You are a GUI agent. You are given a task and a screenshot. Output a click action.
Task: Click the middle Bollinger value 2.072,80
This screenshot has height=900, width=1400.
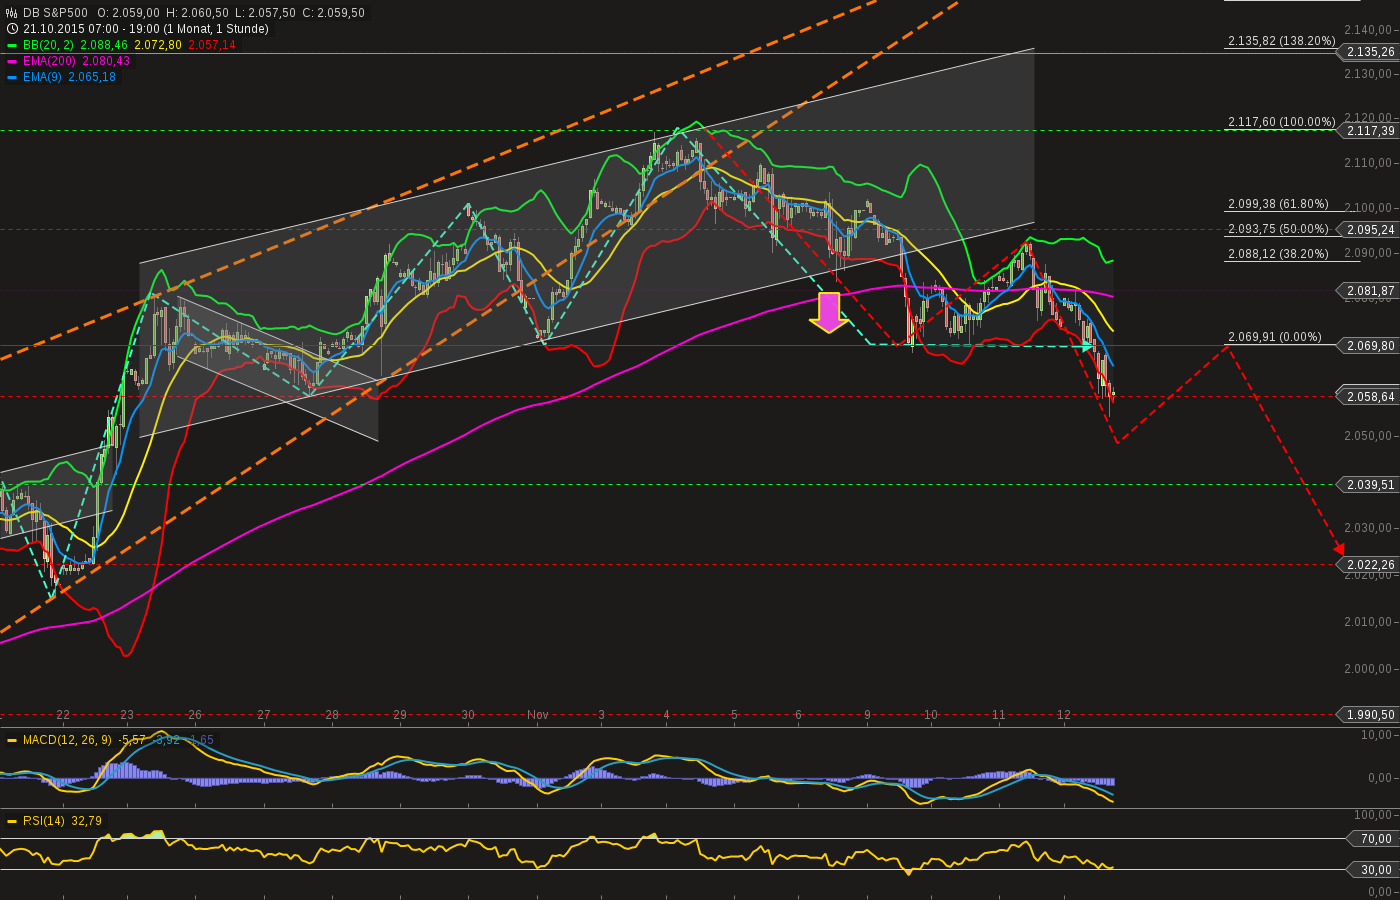tap(158, 45)
